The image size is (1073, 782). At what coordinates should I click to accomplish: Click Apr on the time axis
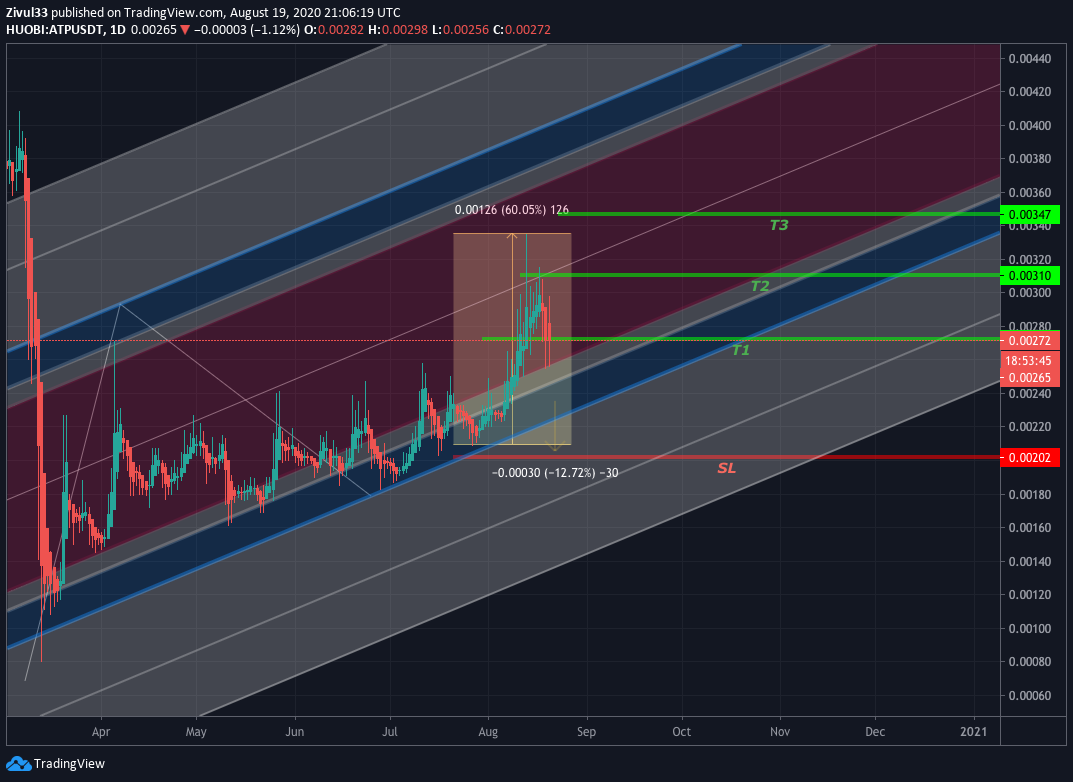(101, 731)
